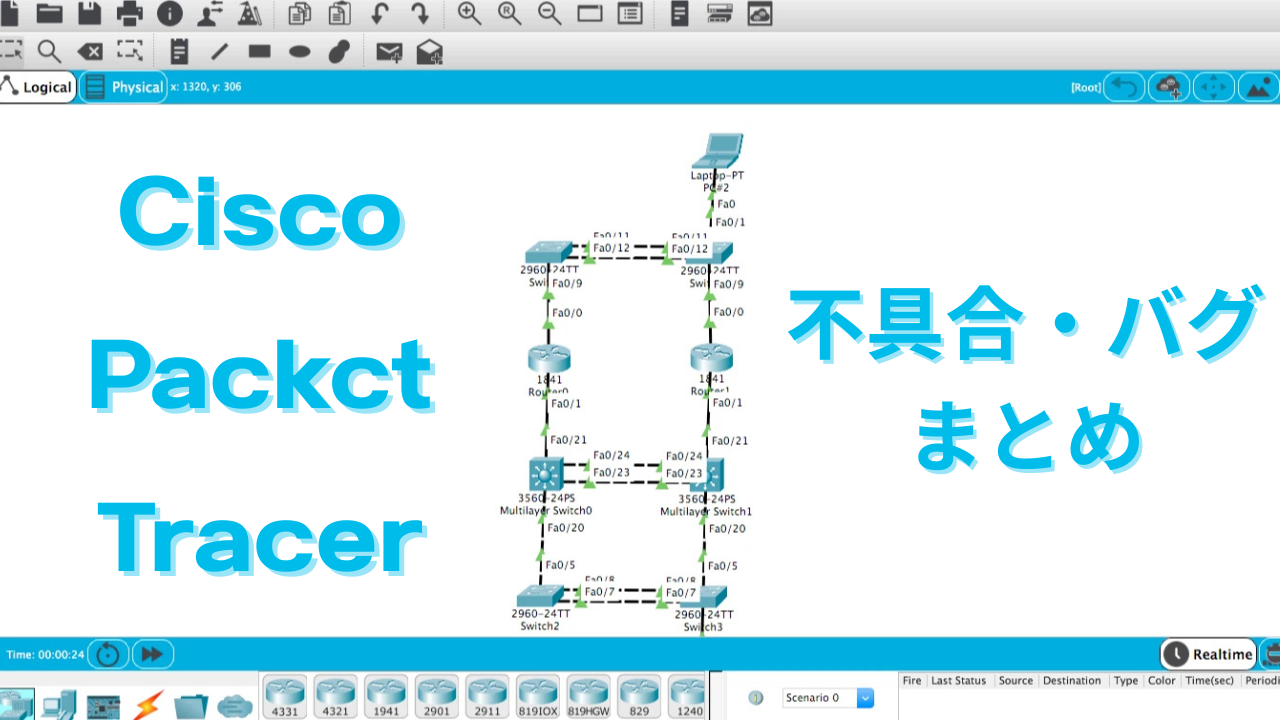Pick the 4331 router model

click(285, 697)
